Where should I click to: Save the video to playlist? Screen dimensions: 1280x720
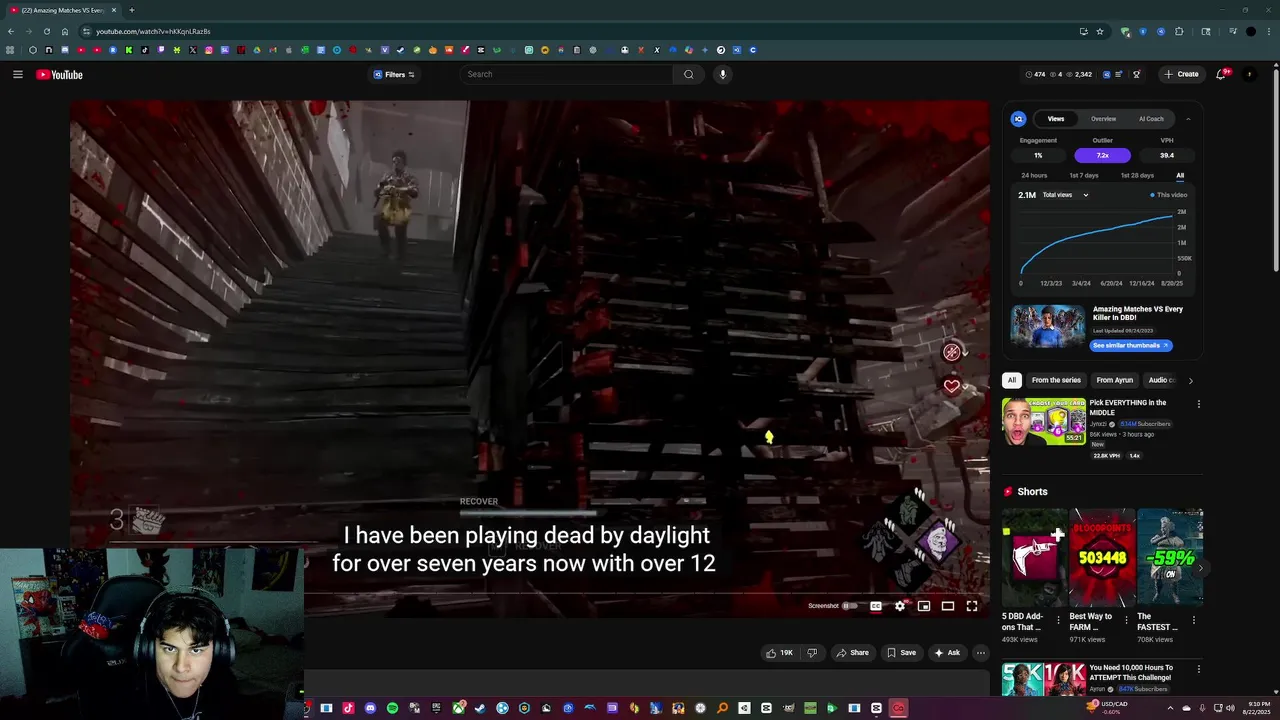901,653
